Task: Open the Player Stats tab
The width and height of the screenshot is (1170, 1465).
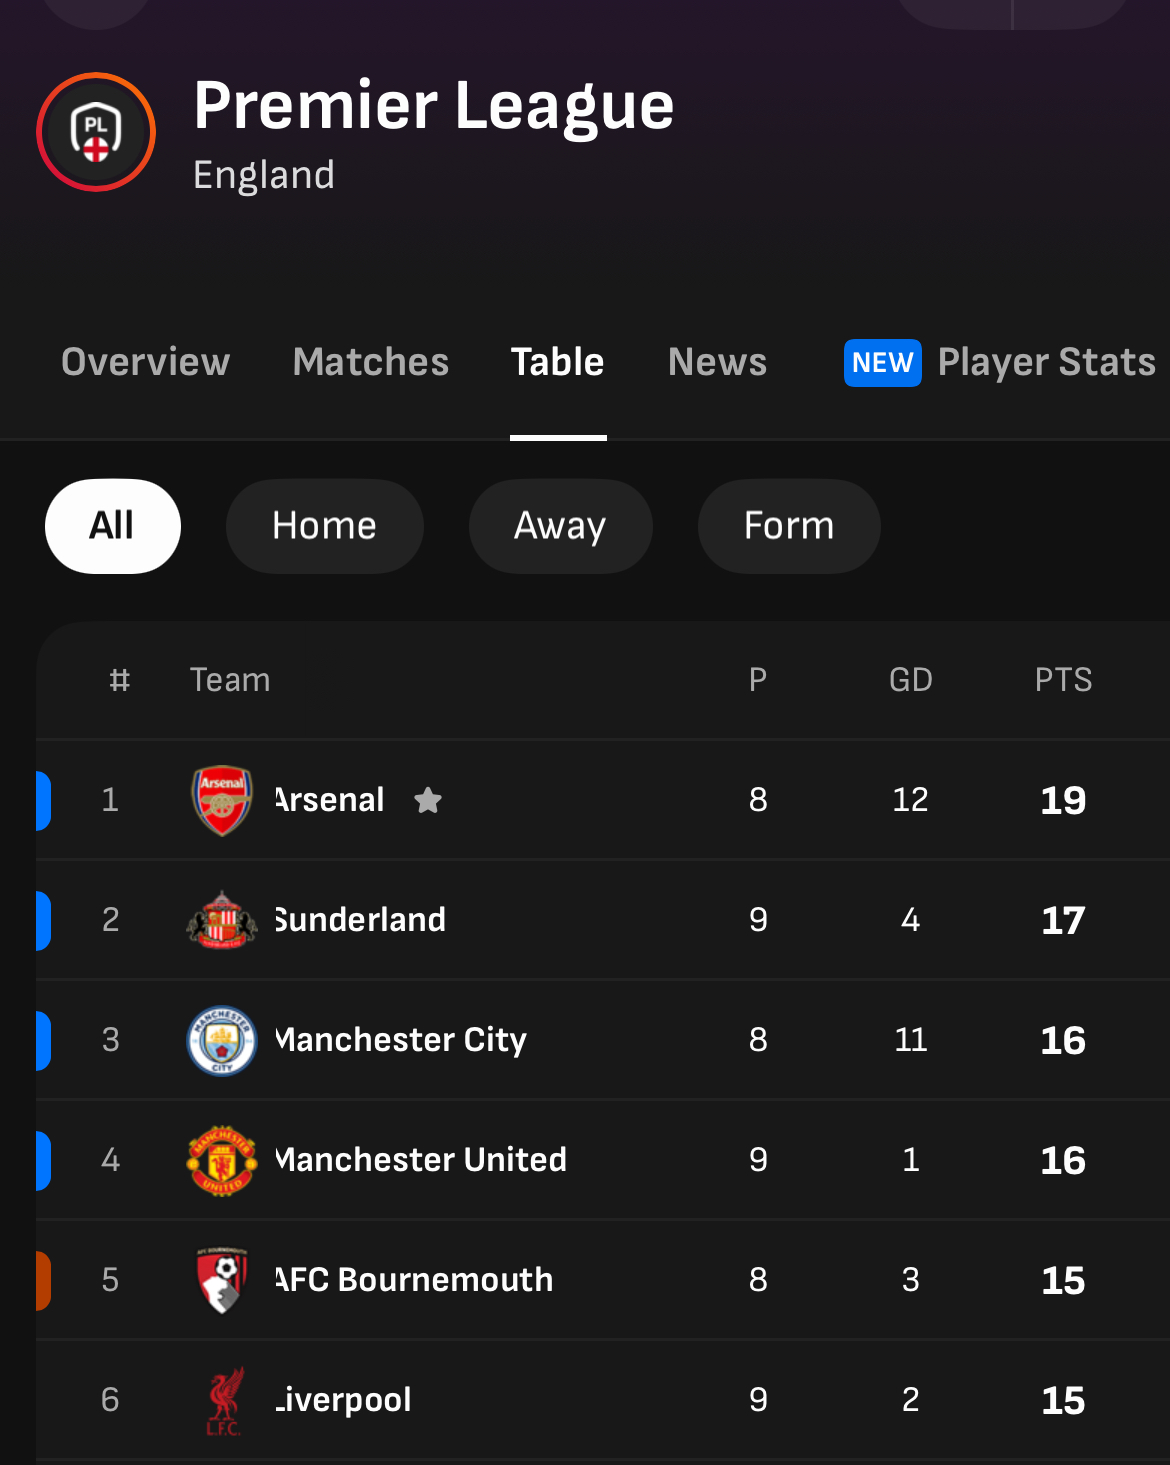Action: (1046, 362)
